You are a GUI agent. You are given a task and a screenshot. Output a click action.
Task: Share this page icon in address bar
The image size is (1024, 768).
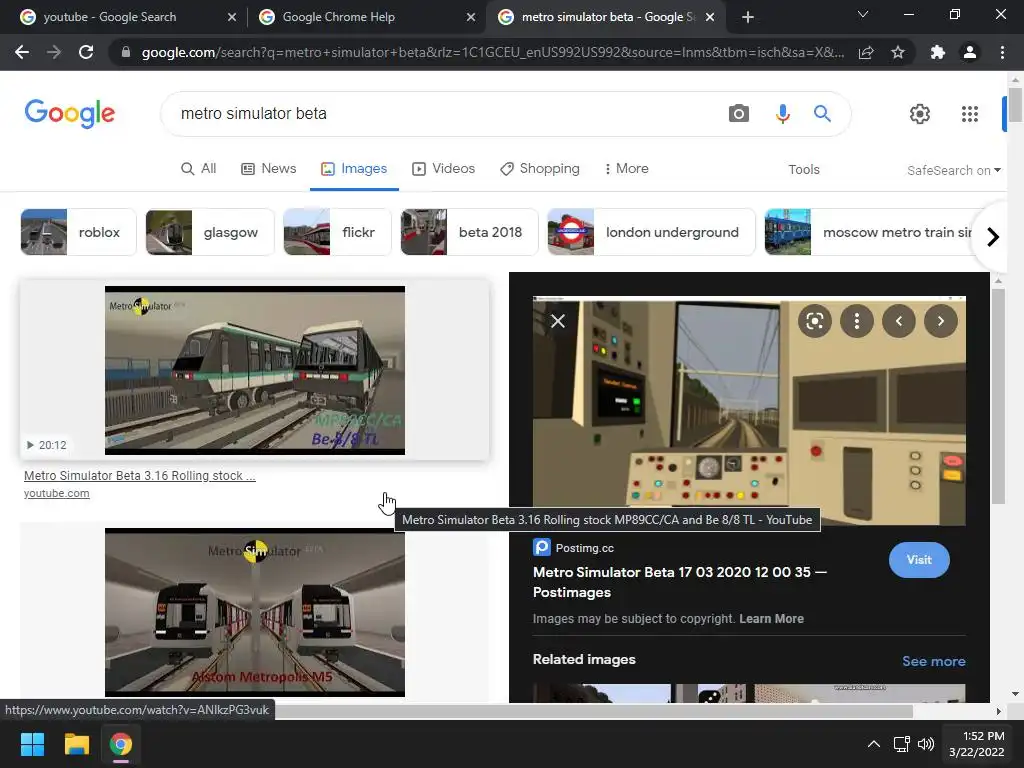866,52
